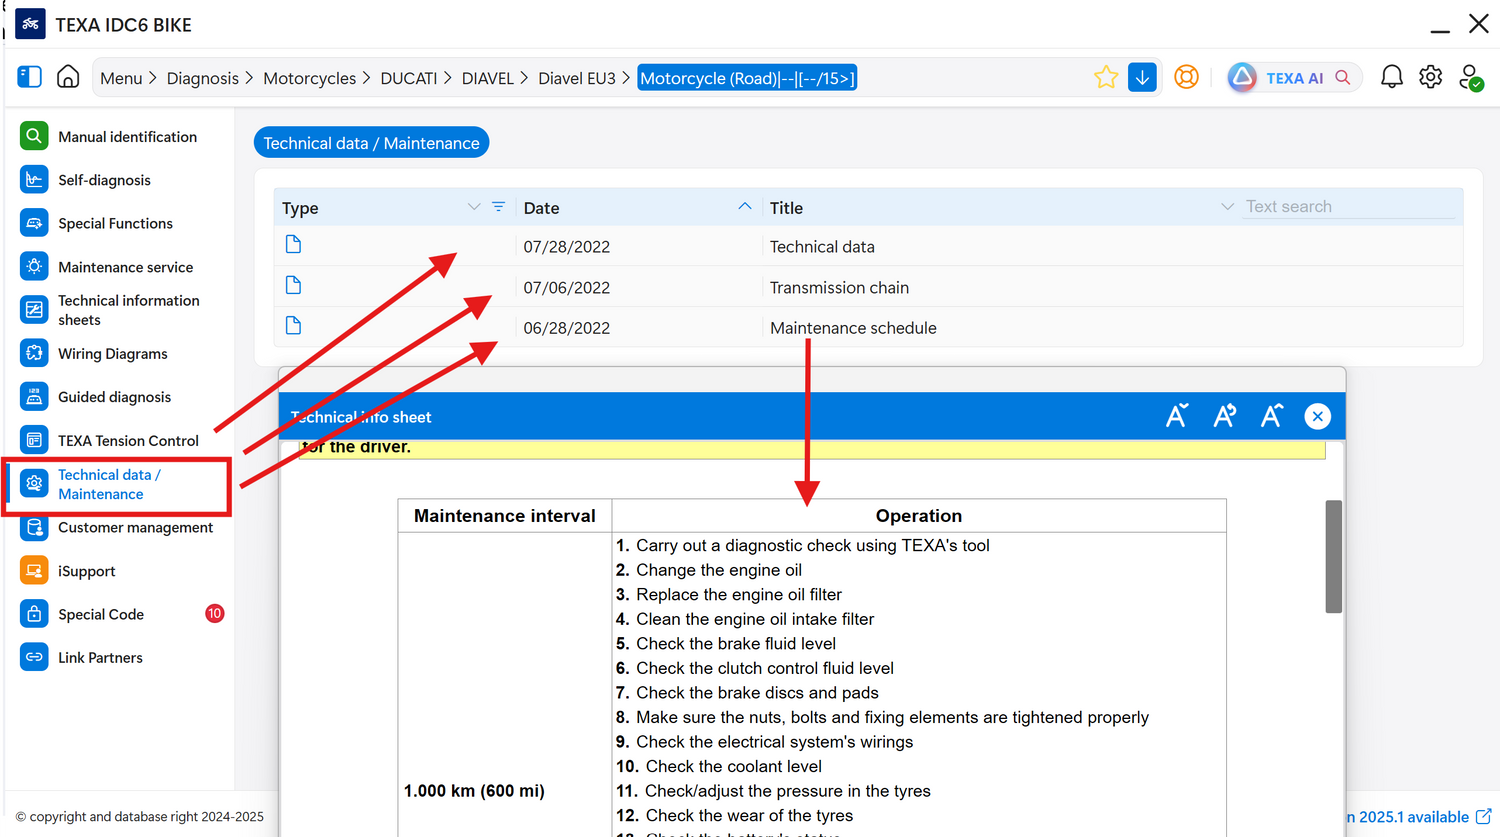Click DIAVEL in the breadcrumb
Viewport: 1500px width, 837px height.
(487, 78)
